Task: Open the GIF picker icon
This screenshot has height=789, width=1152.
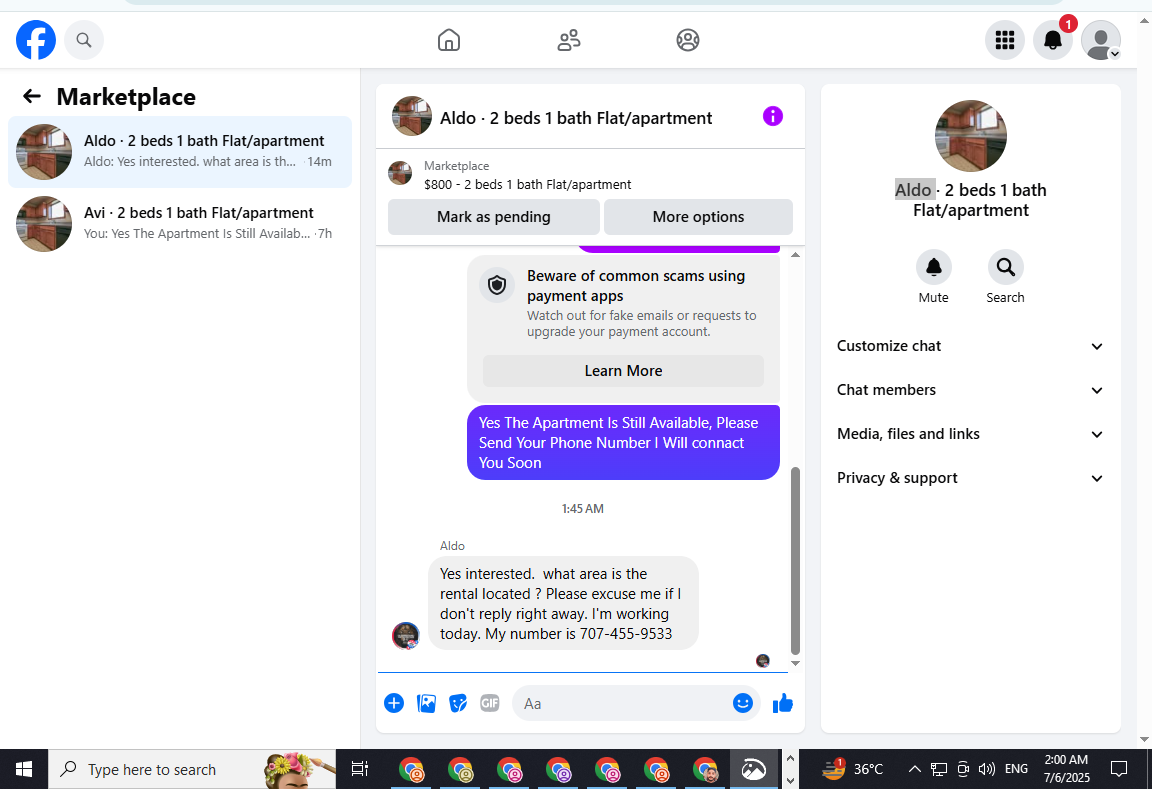Action: pyautogui.click(x=489, y=703)
